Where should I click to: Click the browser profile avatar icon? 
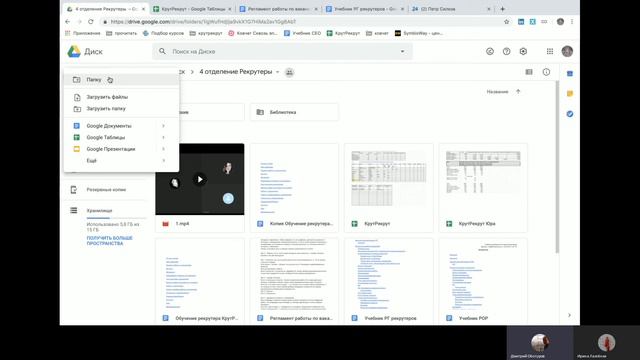(560, 22)
